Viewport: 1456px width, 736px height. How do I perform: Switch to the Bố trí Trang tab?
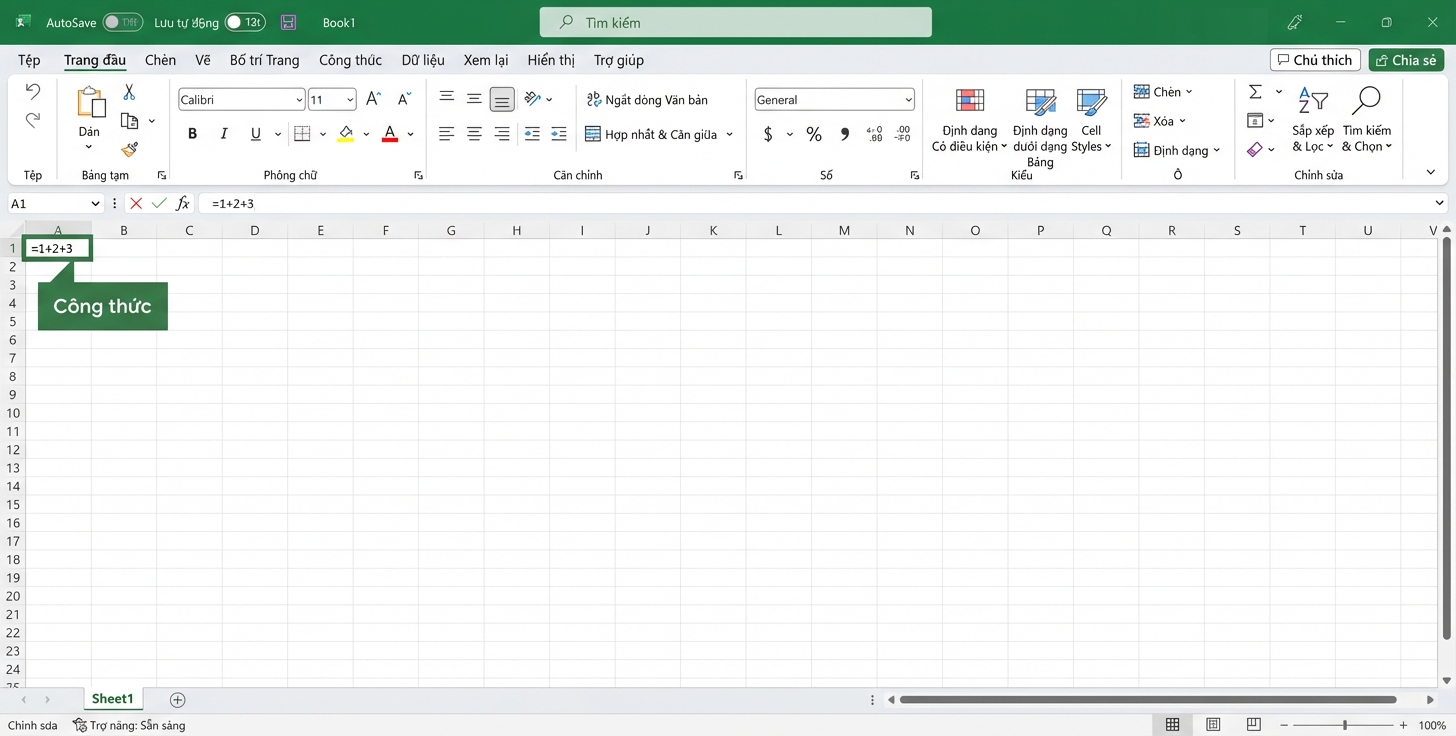pos(264,60)
